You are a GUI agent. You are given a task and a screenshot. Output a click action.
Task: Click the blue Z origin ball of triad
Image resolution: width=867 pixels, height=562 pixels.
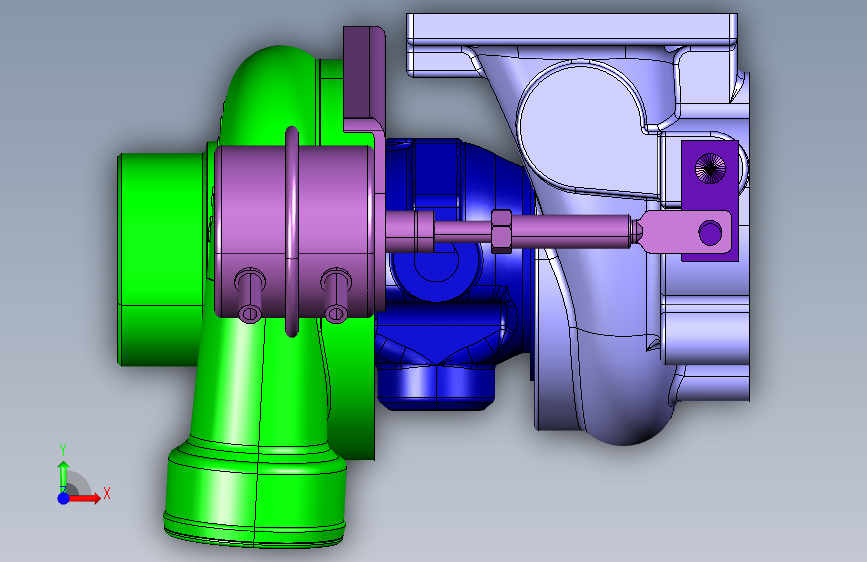(x=63, y=498)
